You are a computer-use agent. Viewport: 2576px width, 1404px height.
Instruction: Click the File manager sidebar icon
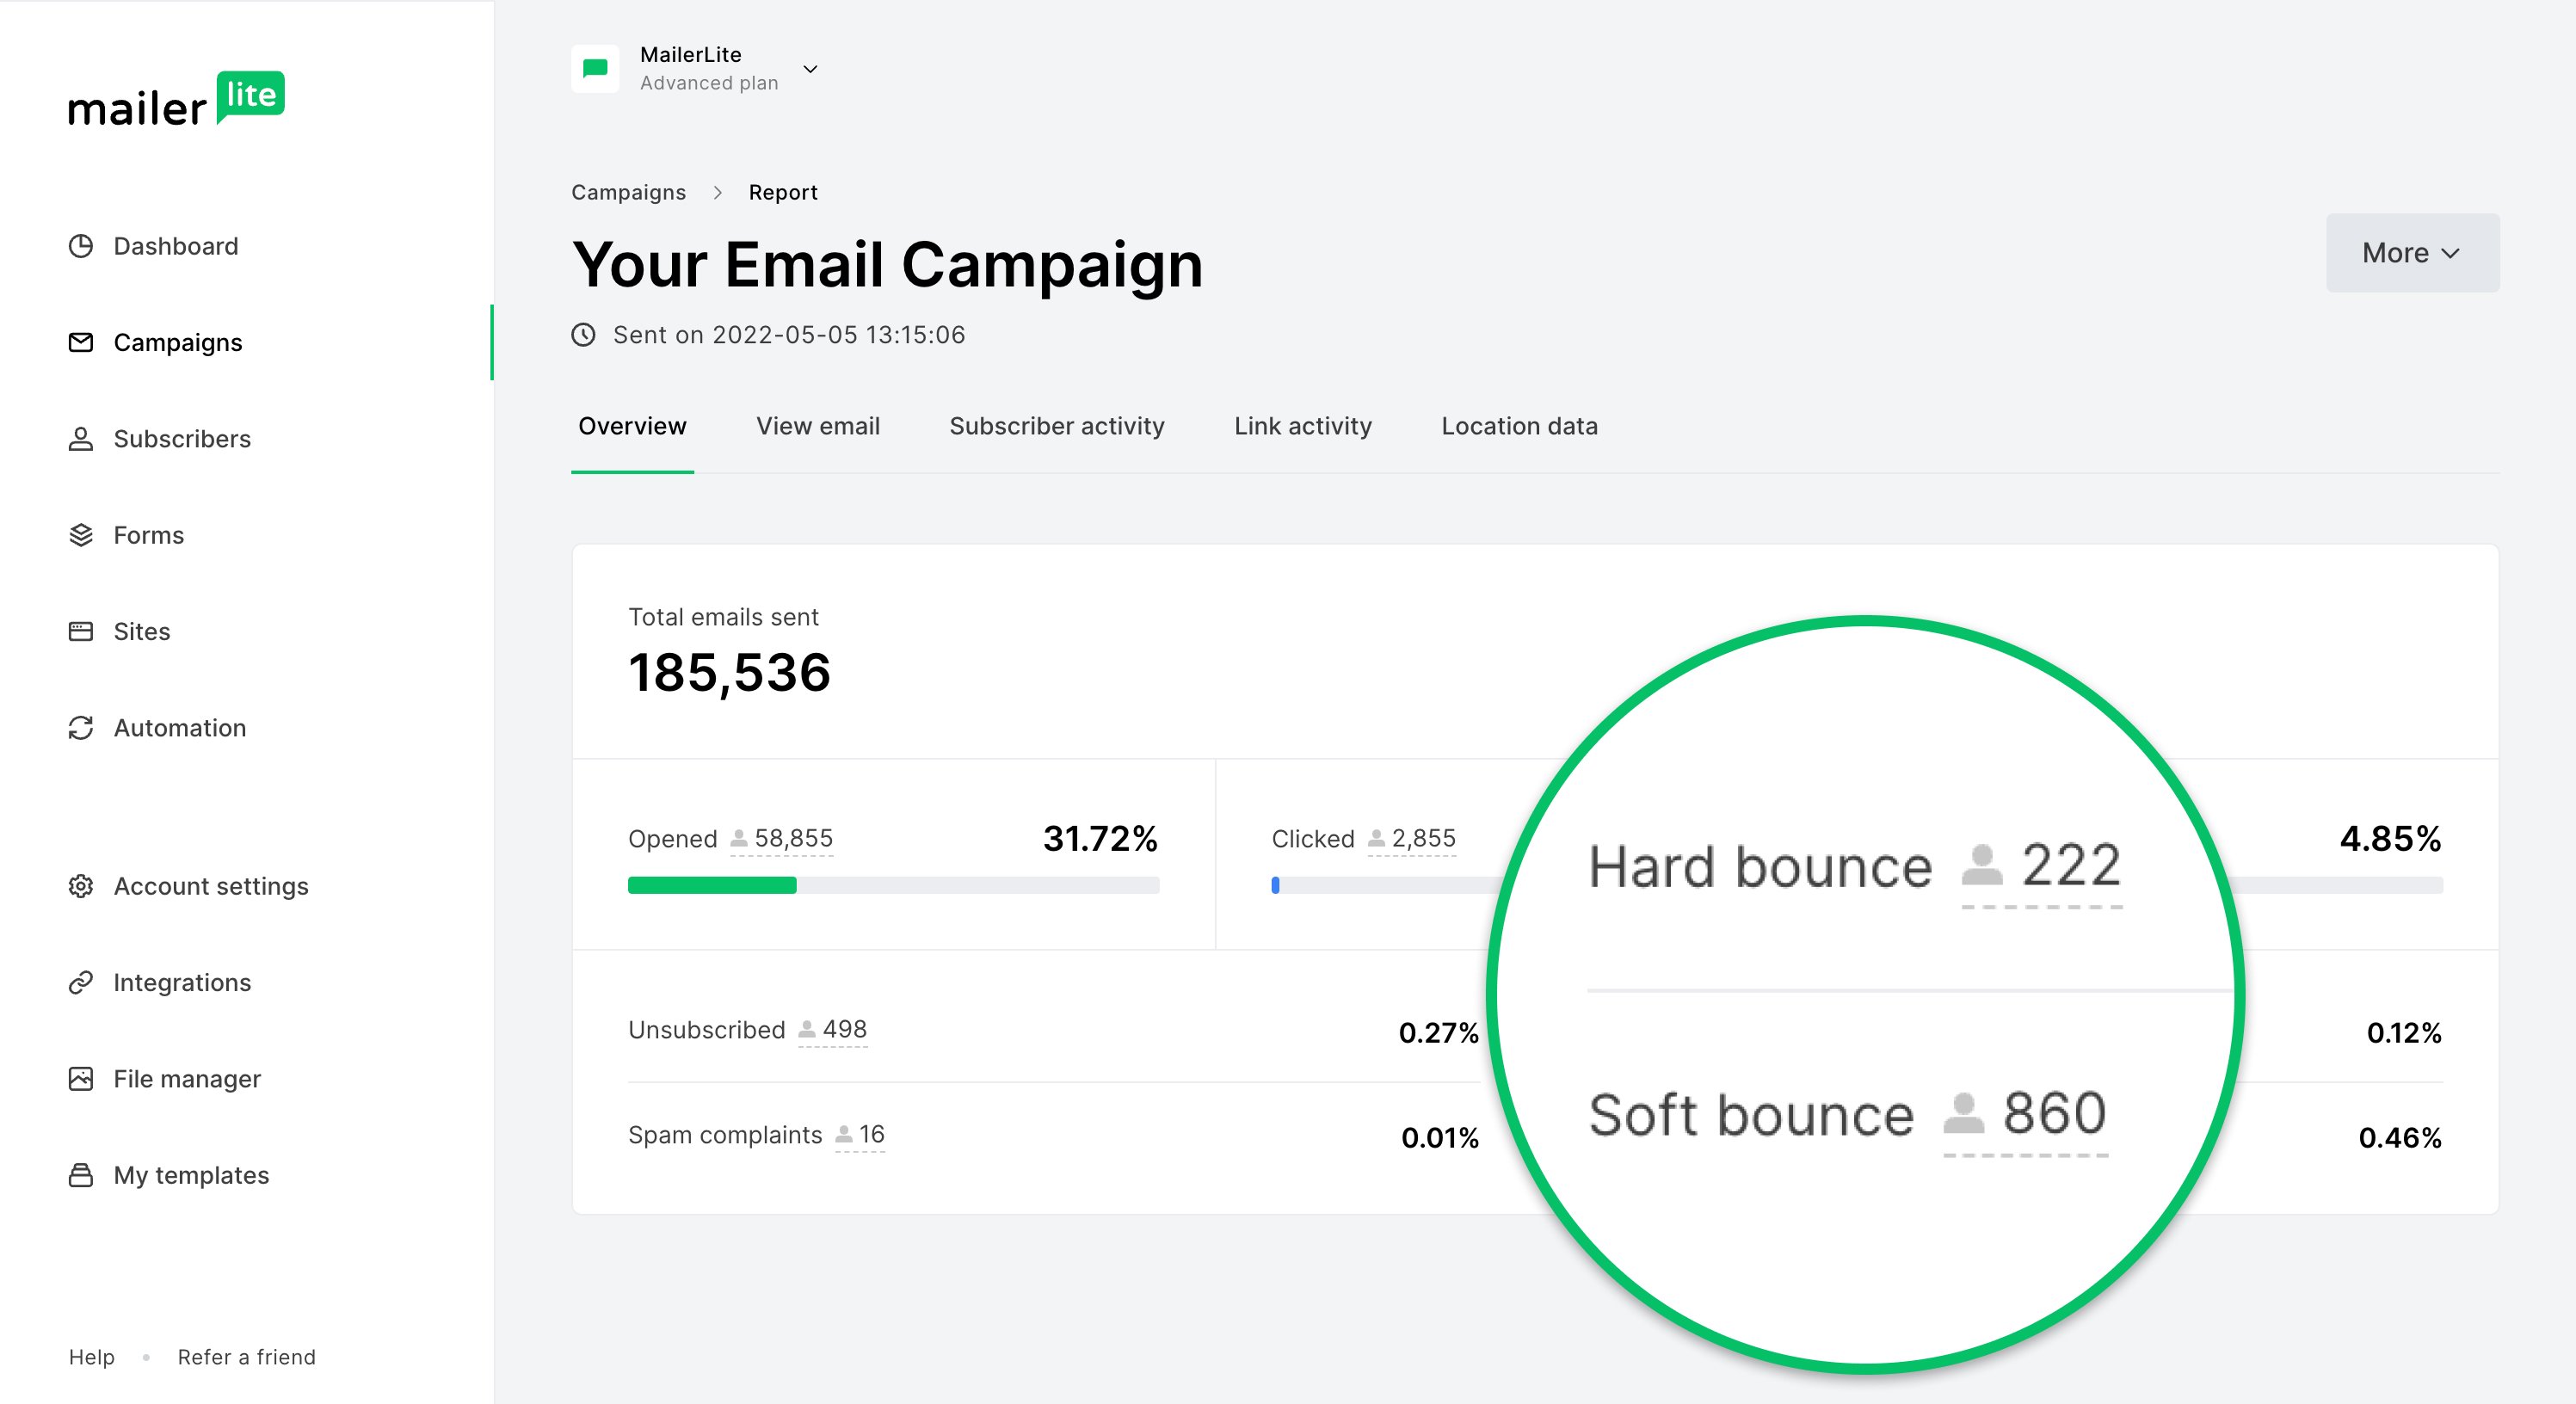81,1079
